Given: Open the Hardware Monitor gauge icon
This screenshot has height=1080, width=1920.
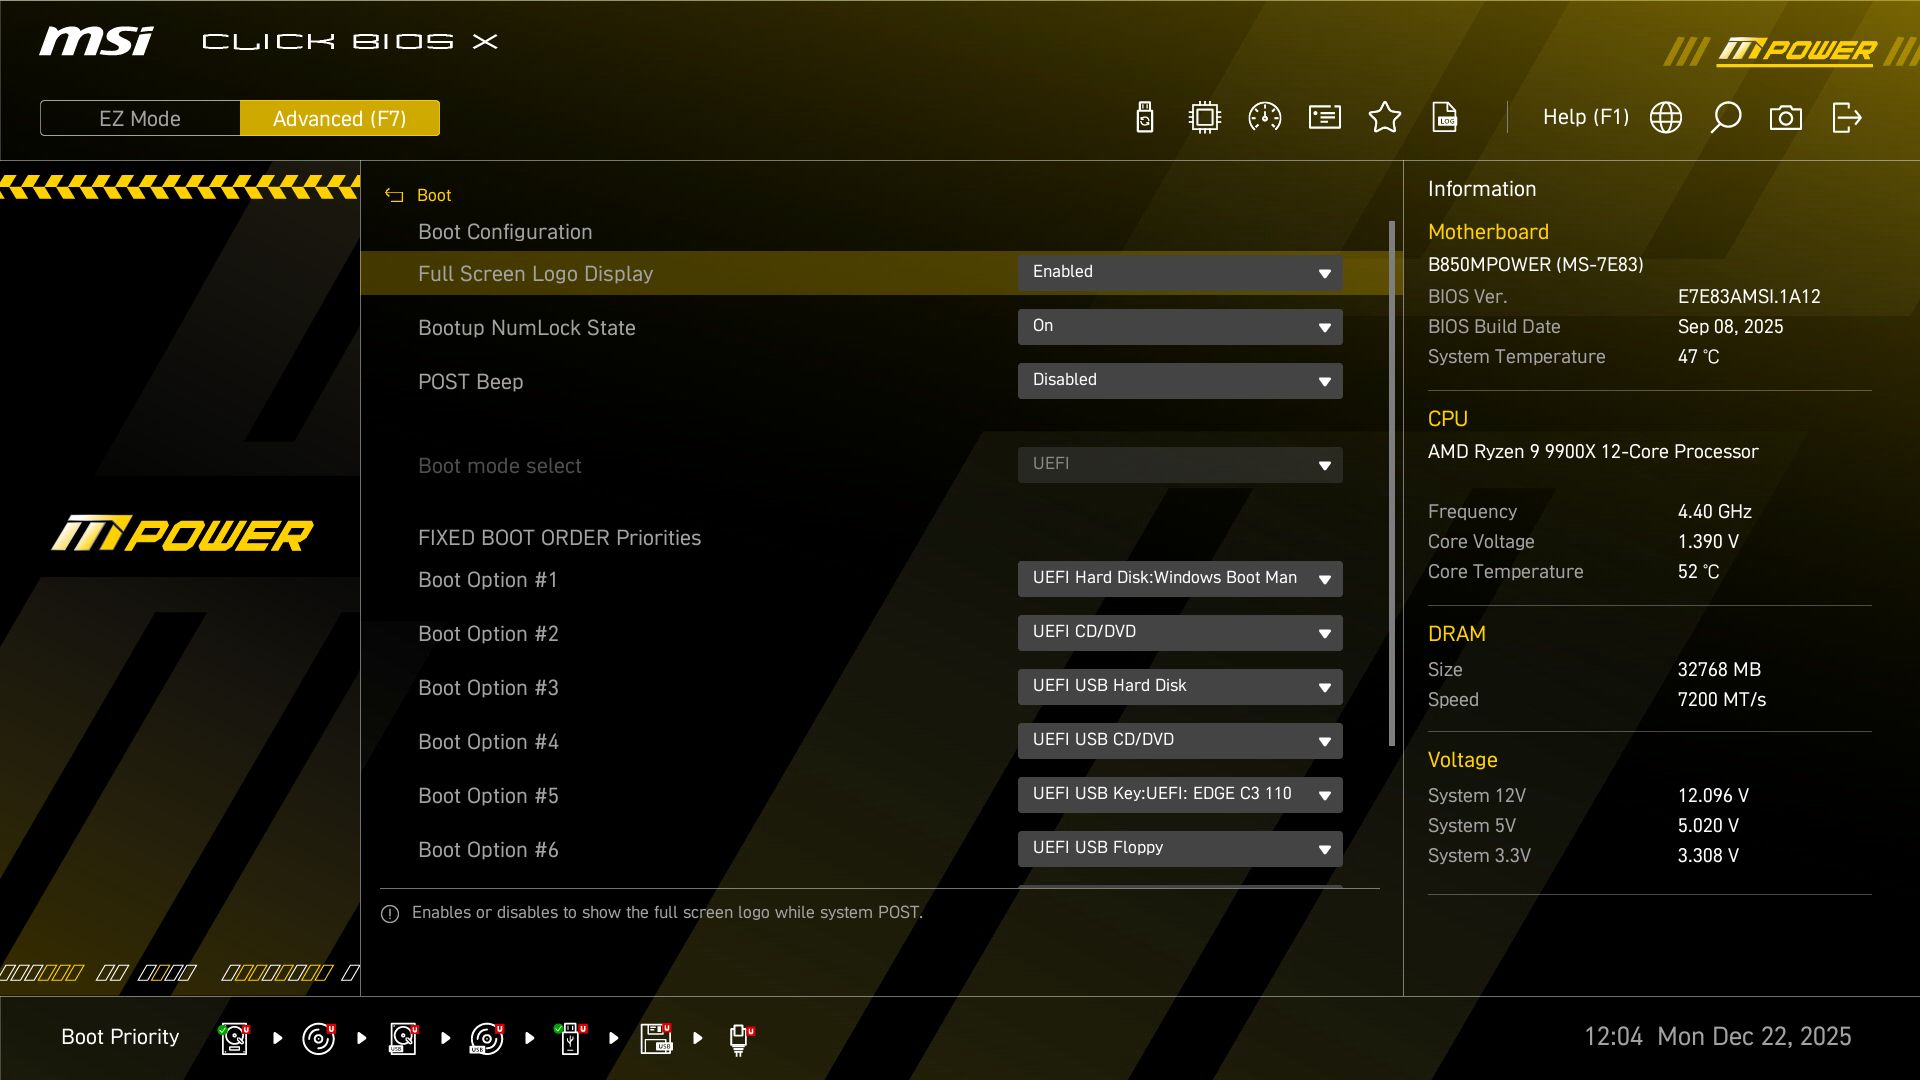Looking at the screenshot, I should point(1264,117).
